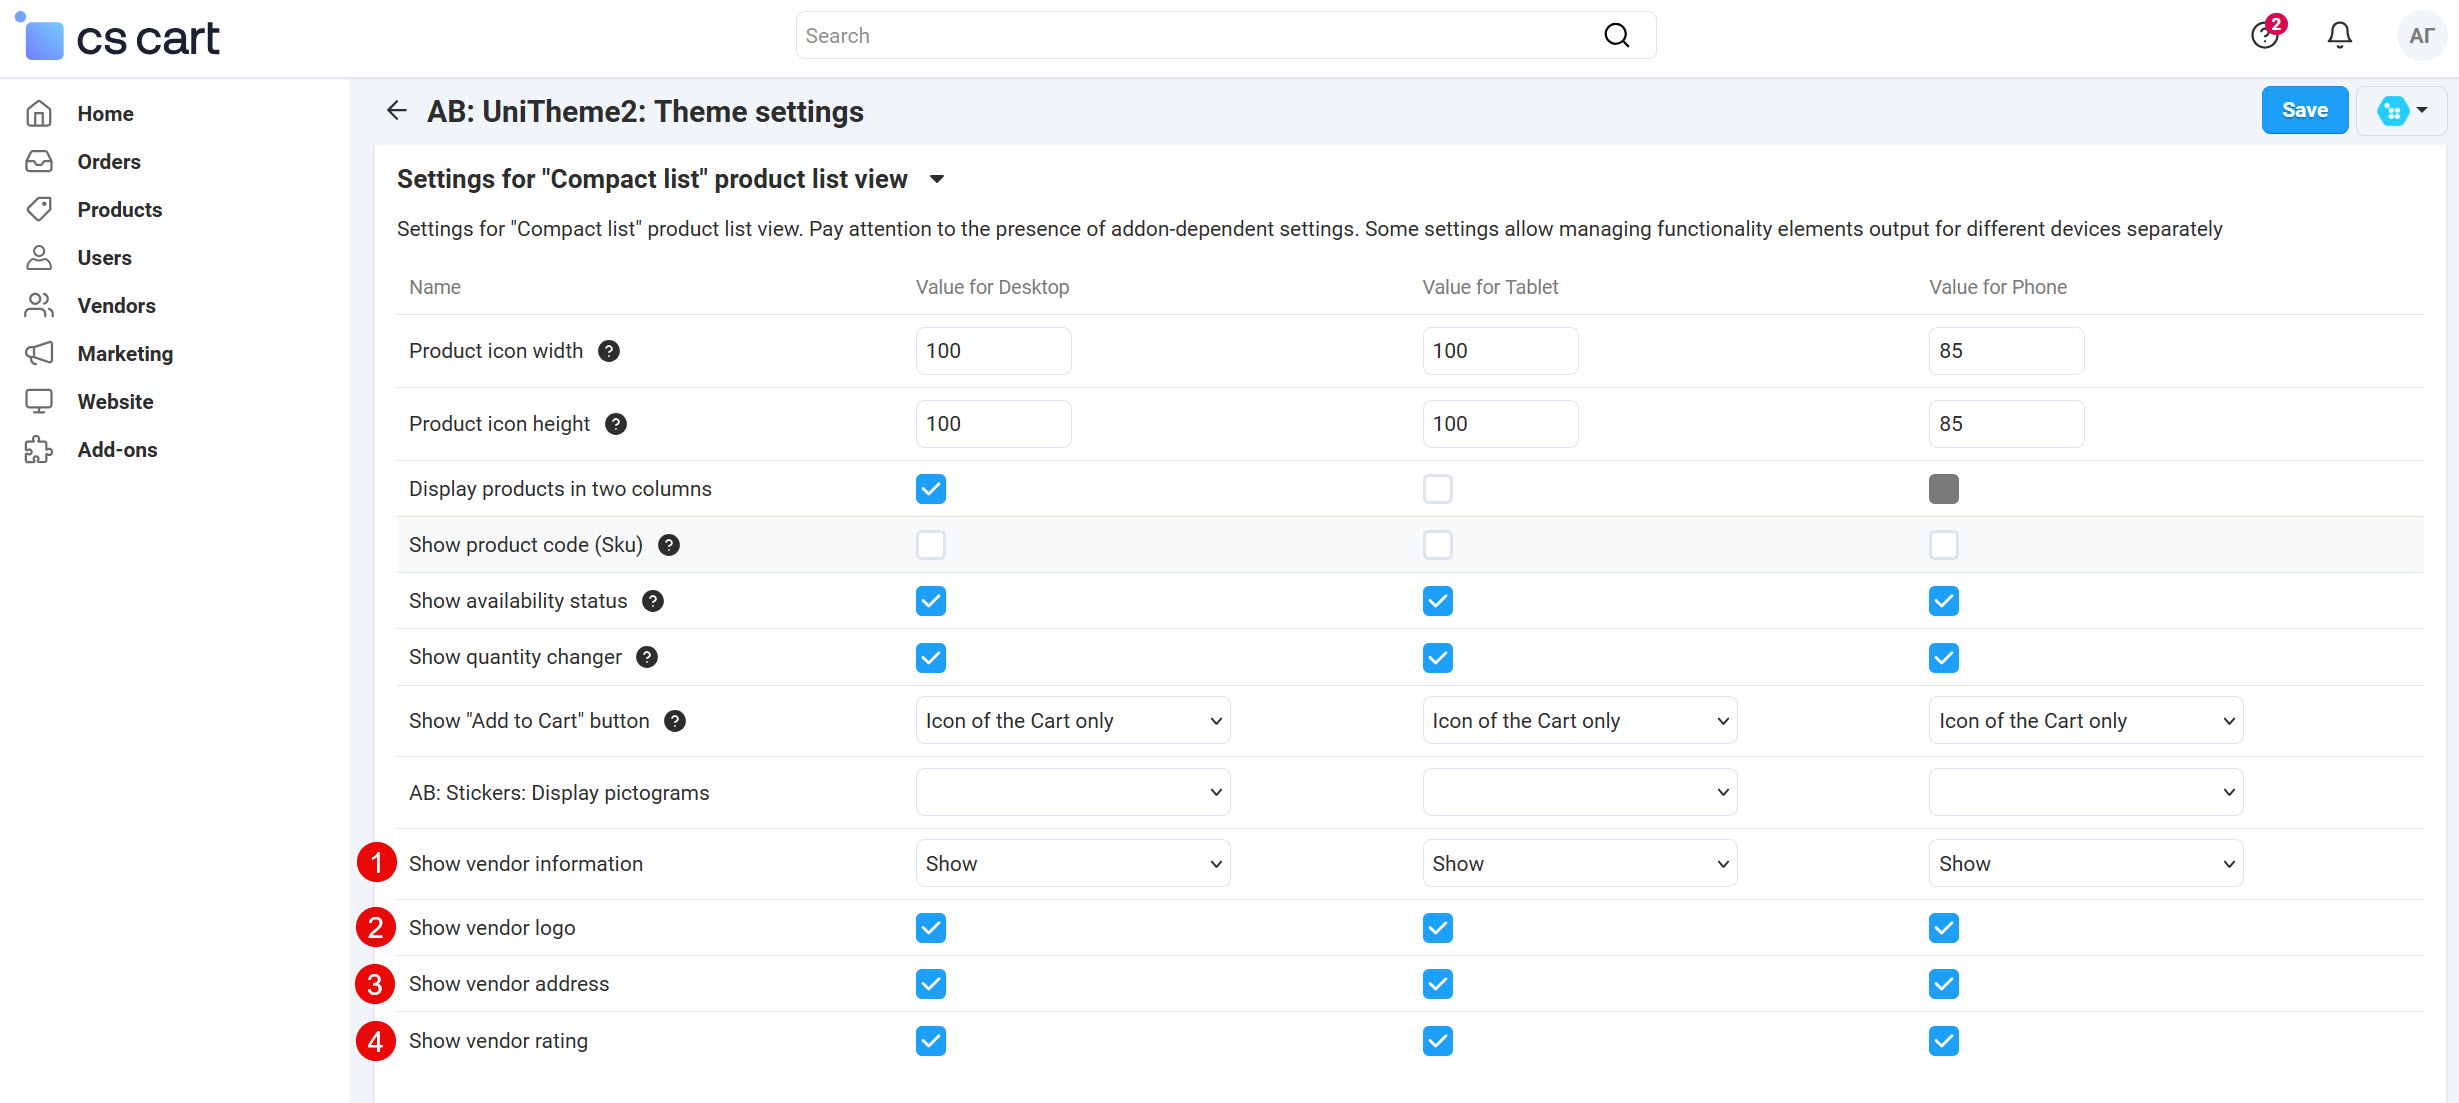Image resolution: width=2459 pixels, height=1103 pixels.
Task: Open notifications via the bell icon
Action: click(2339, 34)
